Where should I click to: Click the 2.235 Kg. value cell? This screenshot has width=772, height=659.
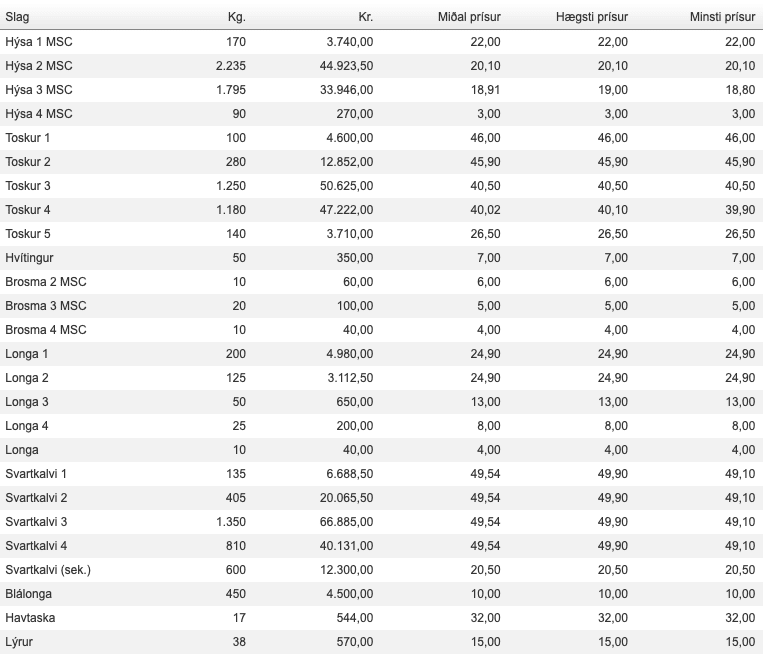tap(230, 66)
